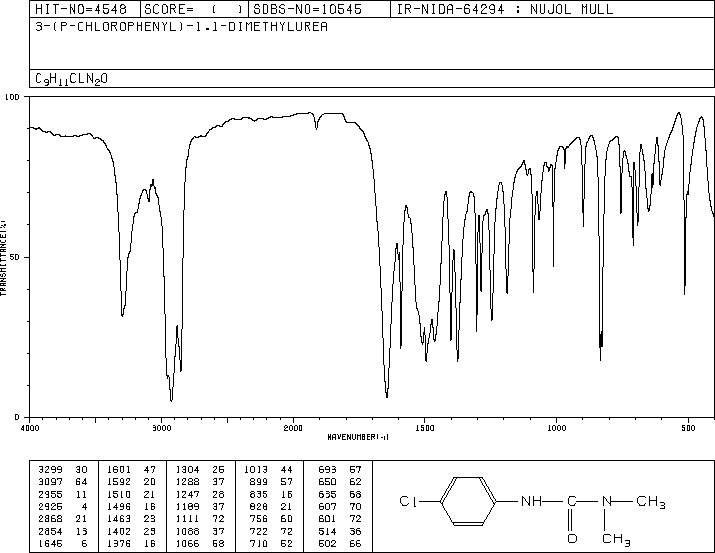Select the 2854 peak entry
Image resolution: width=715 pixels, height=553 pixels.
pos(62,531)
